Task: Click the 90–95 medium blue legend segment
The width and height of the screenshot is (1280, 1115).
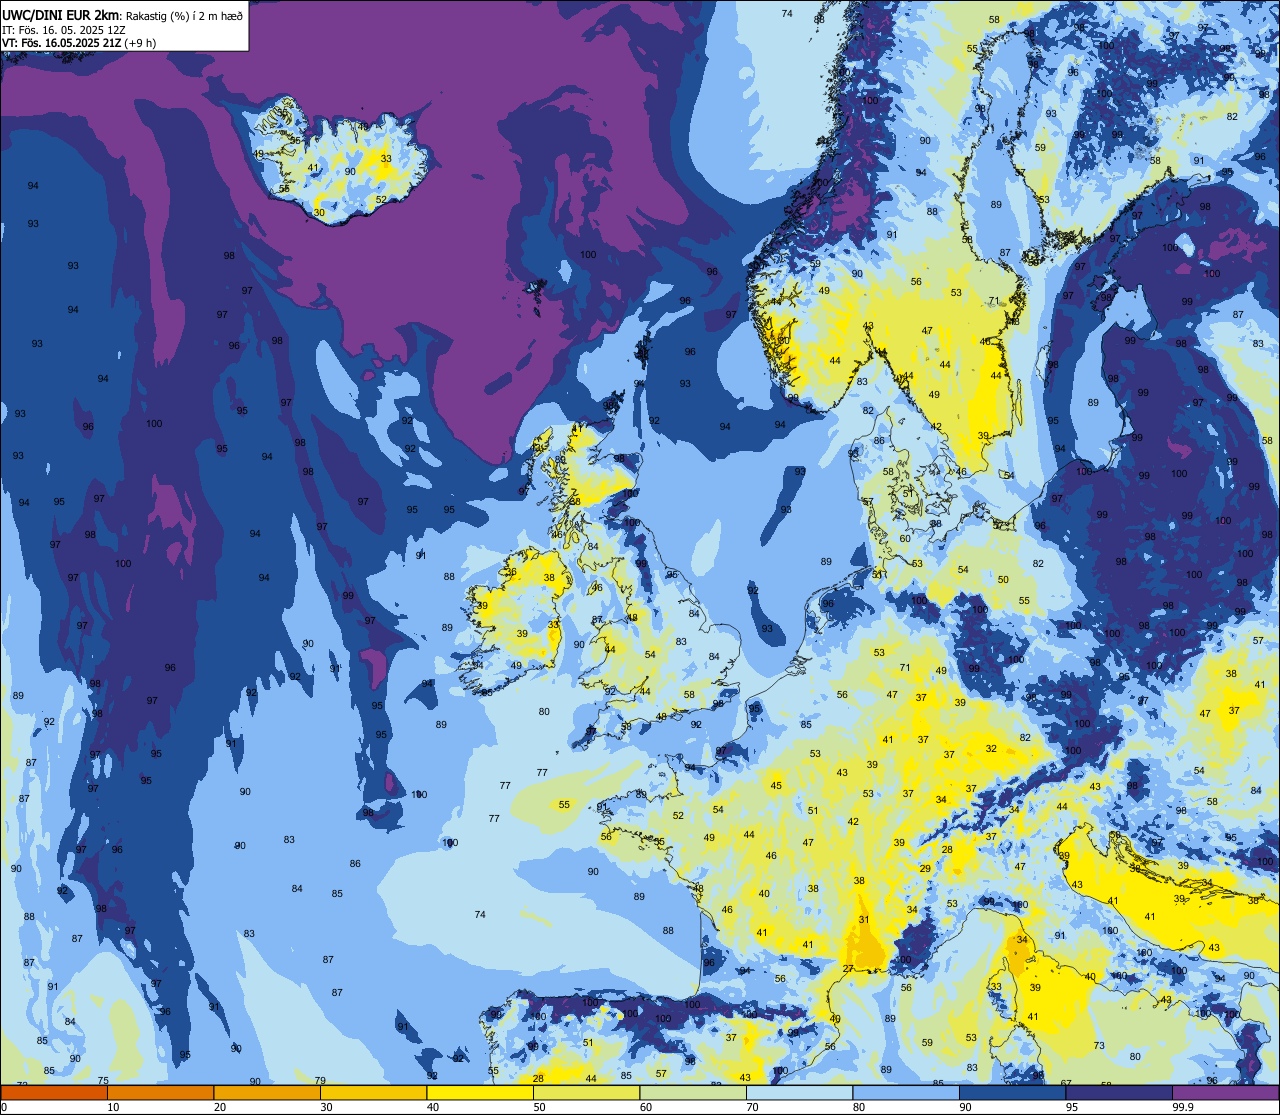Action: (x=1012, y=1092)
